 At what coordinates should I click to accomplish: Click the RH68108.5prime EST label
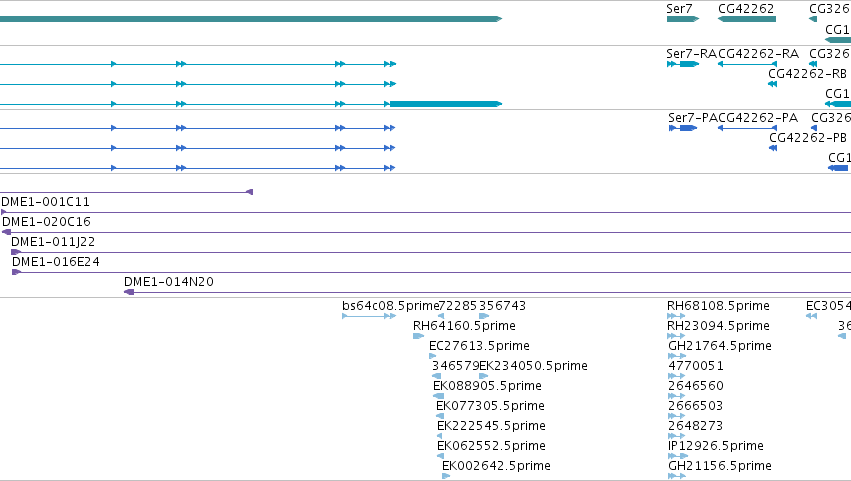coord(718,306)
